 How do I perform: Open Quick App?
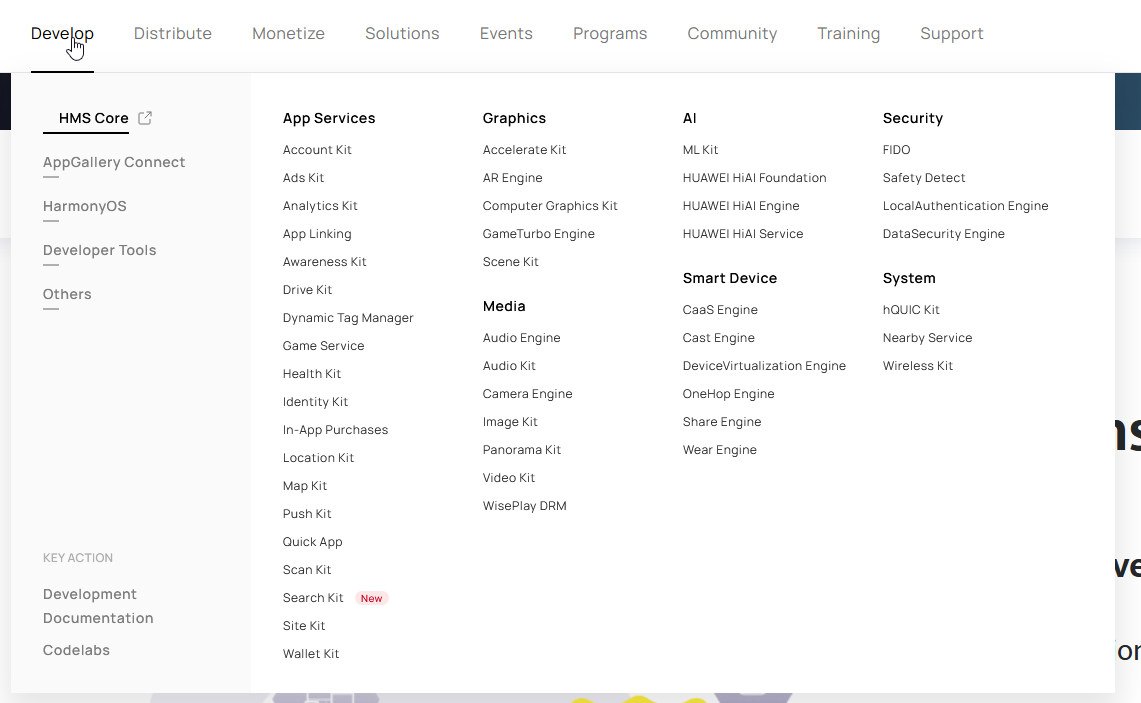tap(312, 542)
